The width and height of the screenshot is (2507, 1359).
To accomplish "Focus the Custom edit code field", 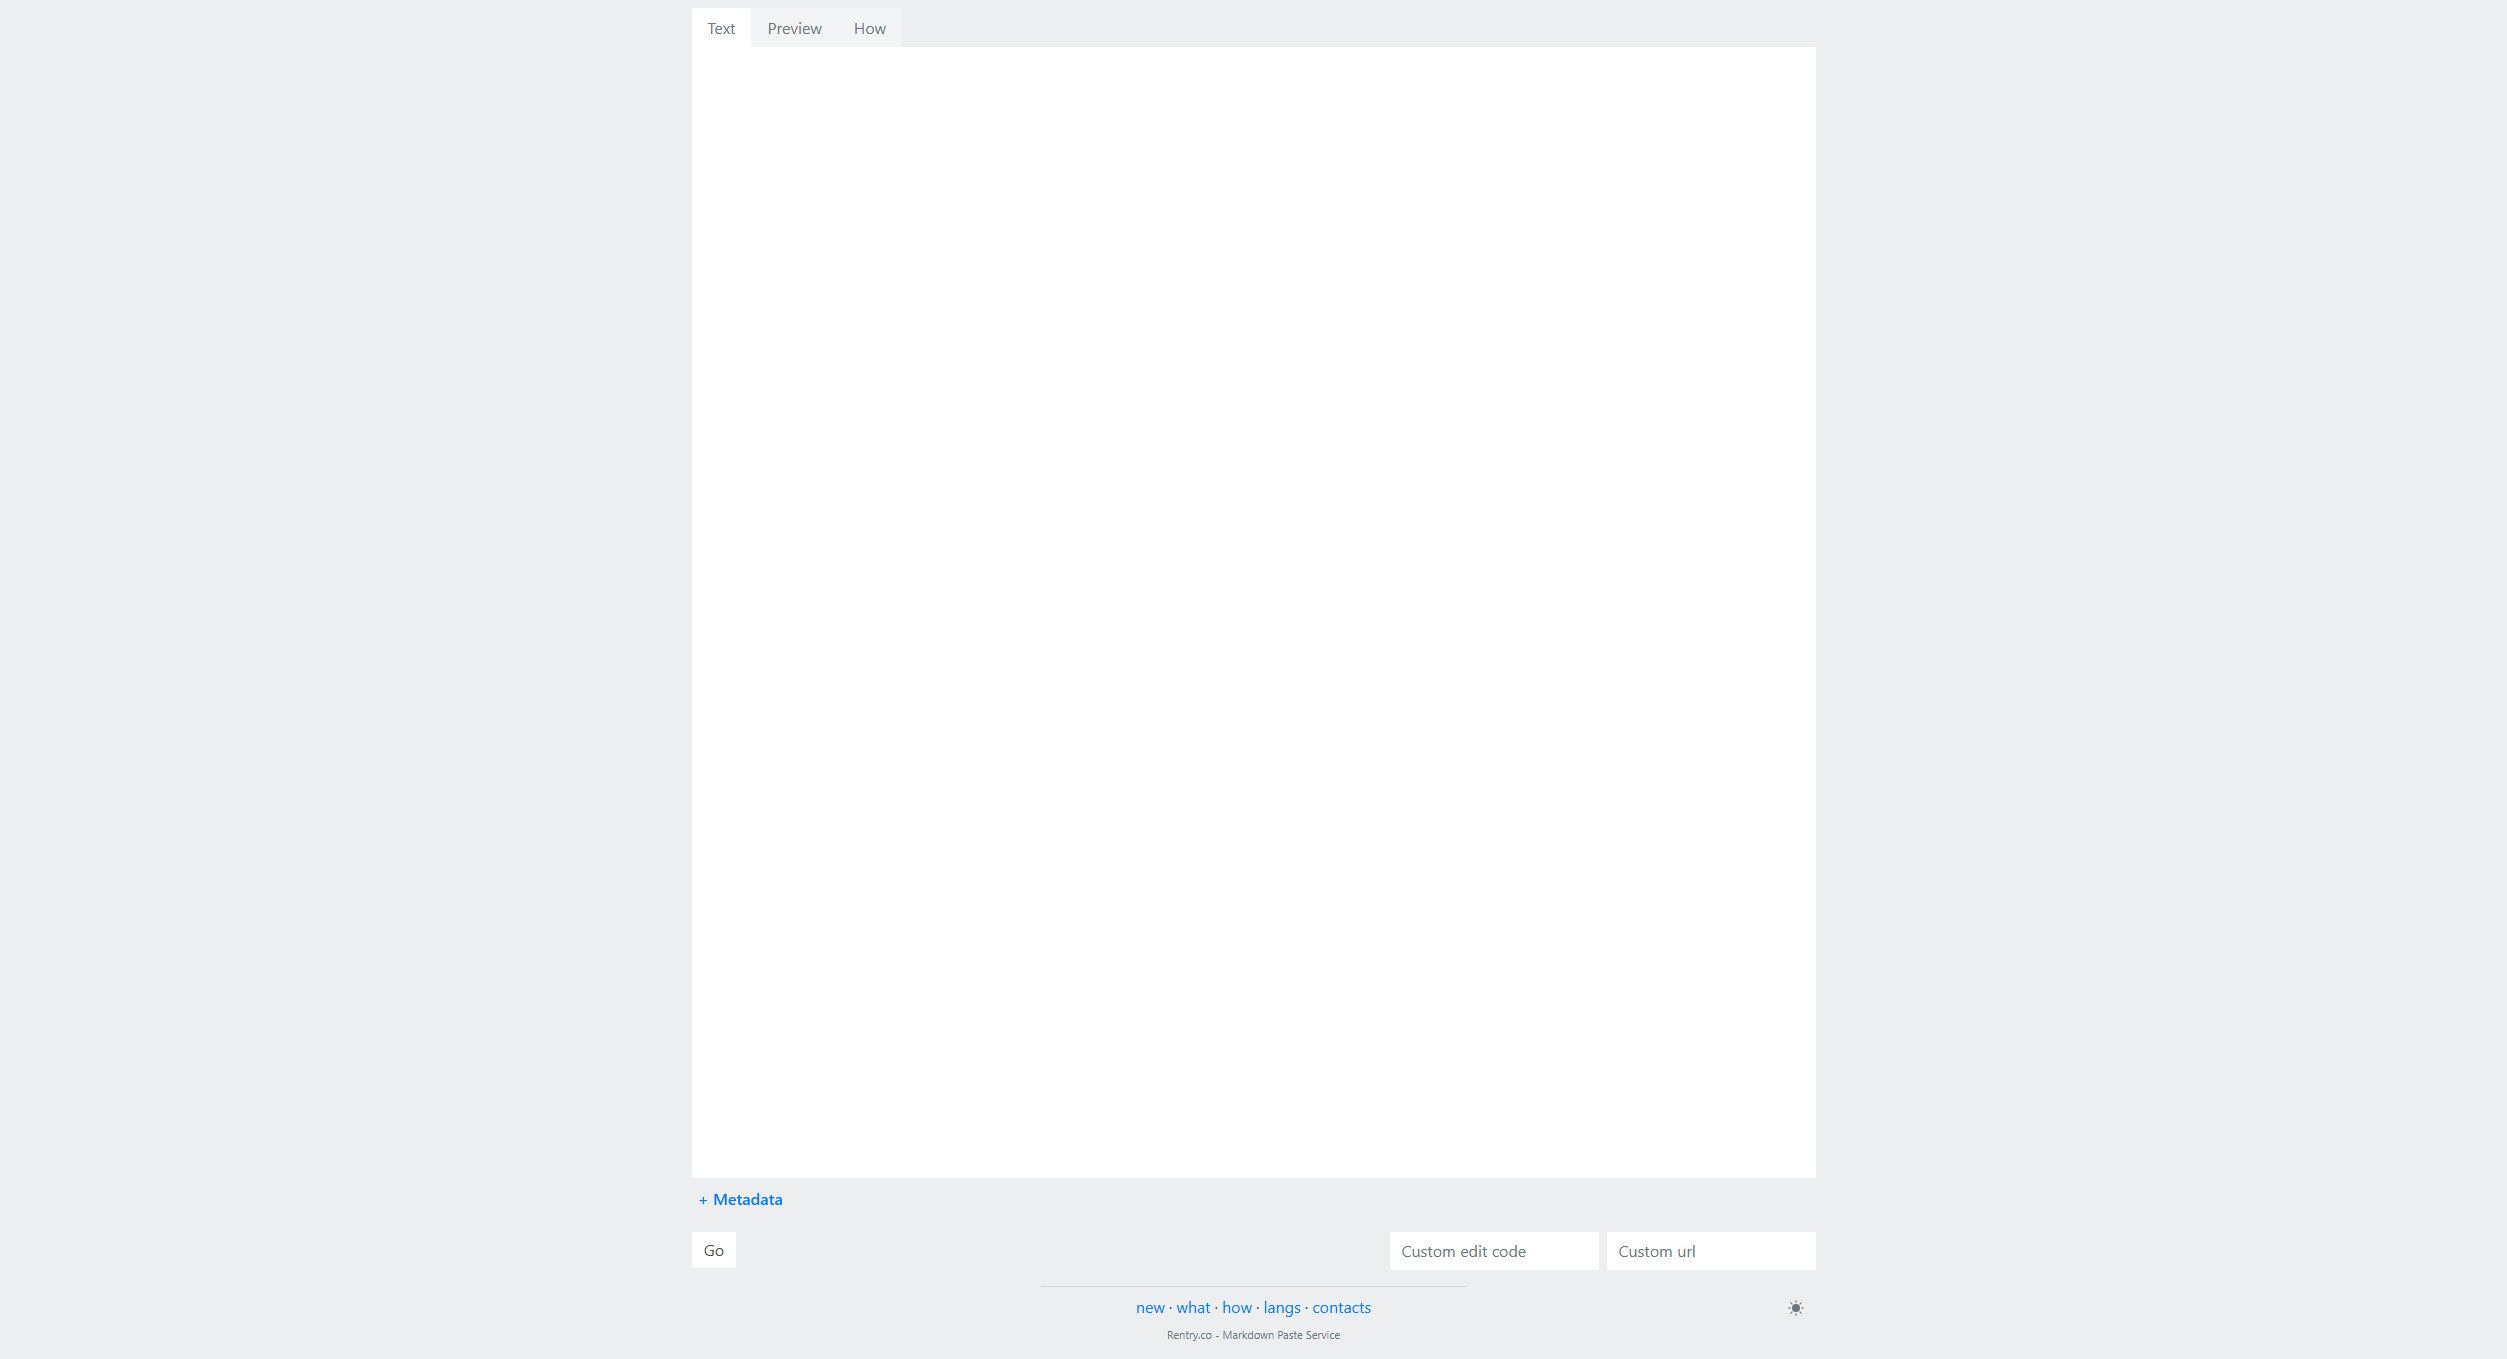I will [1494, 1251].
